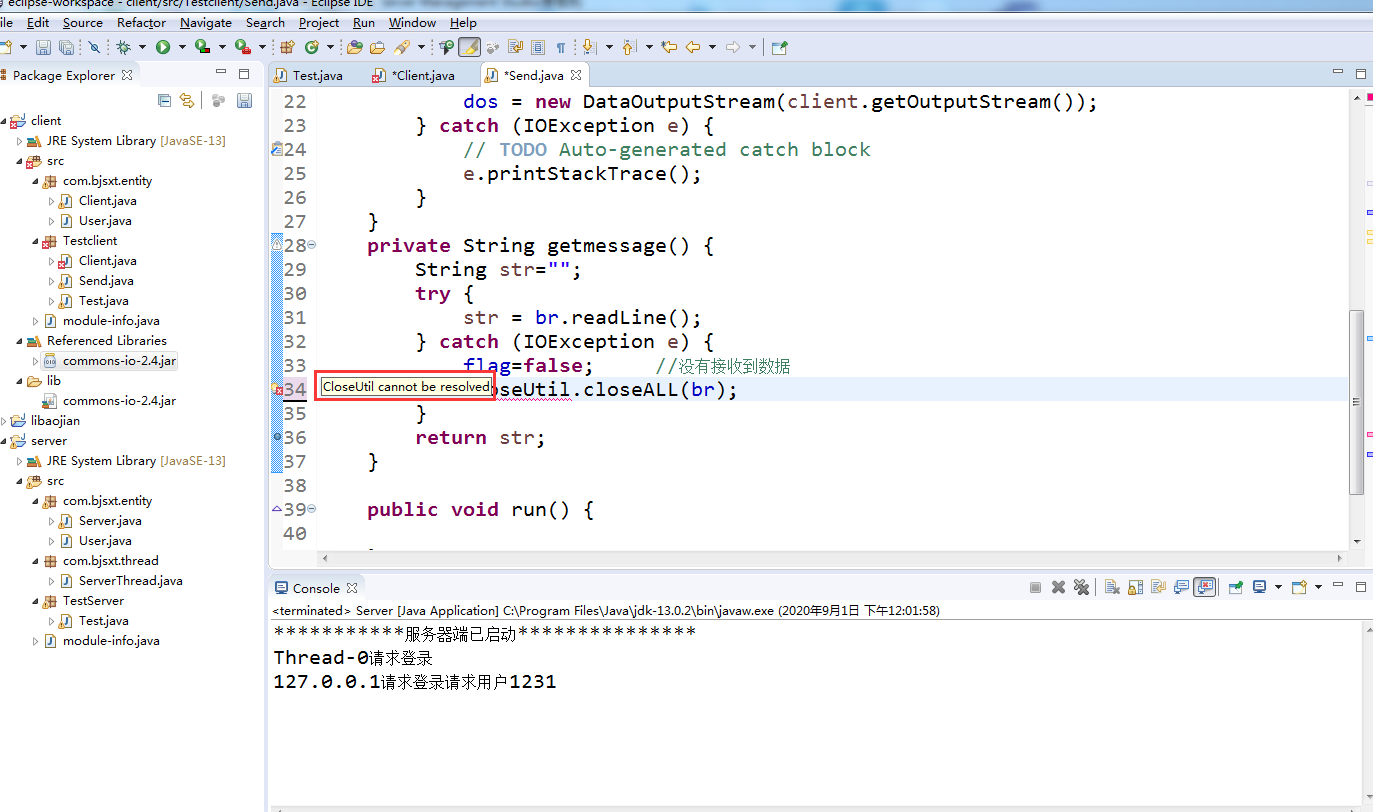1373x812 pixels.
Task: Open the Open Console dropdown arrow
Action: [x=1318, y=587]
